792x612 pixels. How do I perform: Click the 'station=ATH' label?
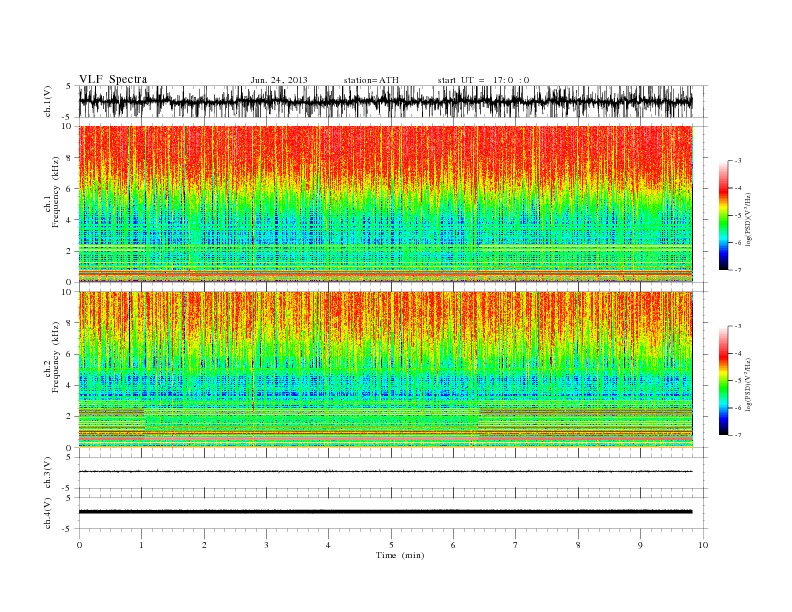[371, 80]
